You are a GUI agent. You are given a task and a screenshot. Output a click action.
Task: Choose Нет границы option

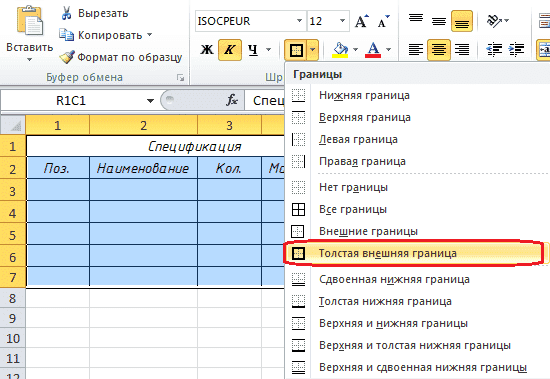[x=417, y=187]
